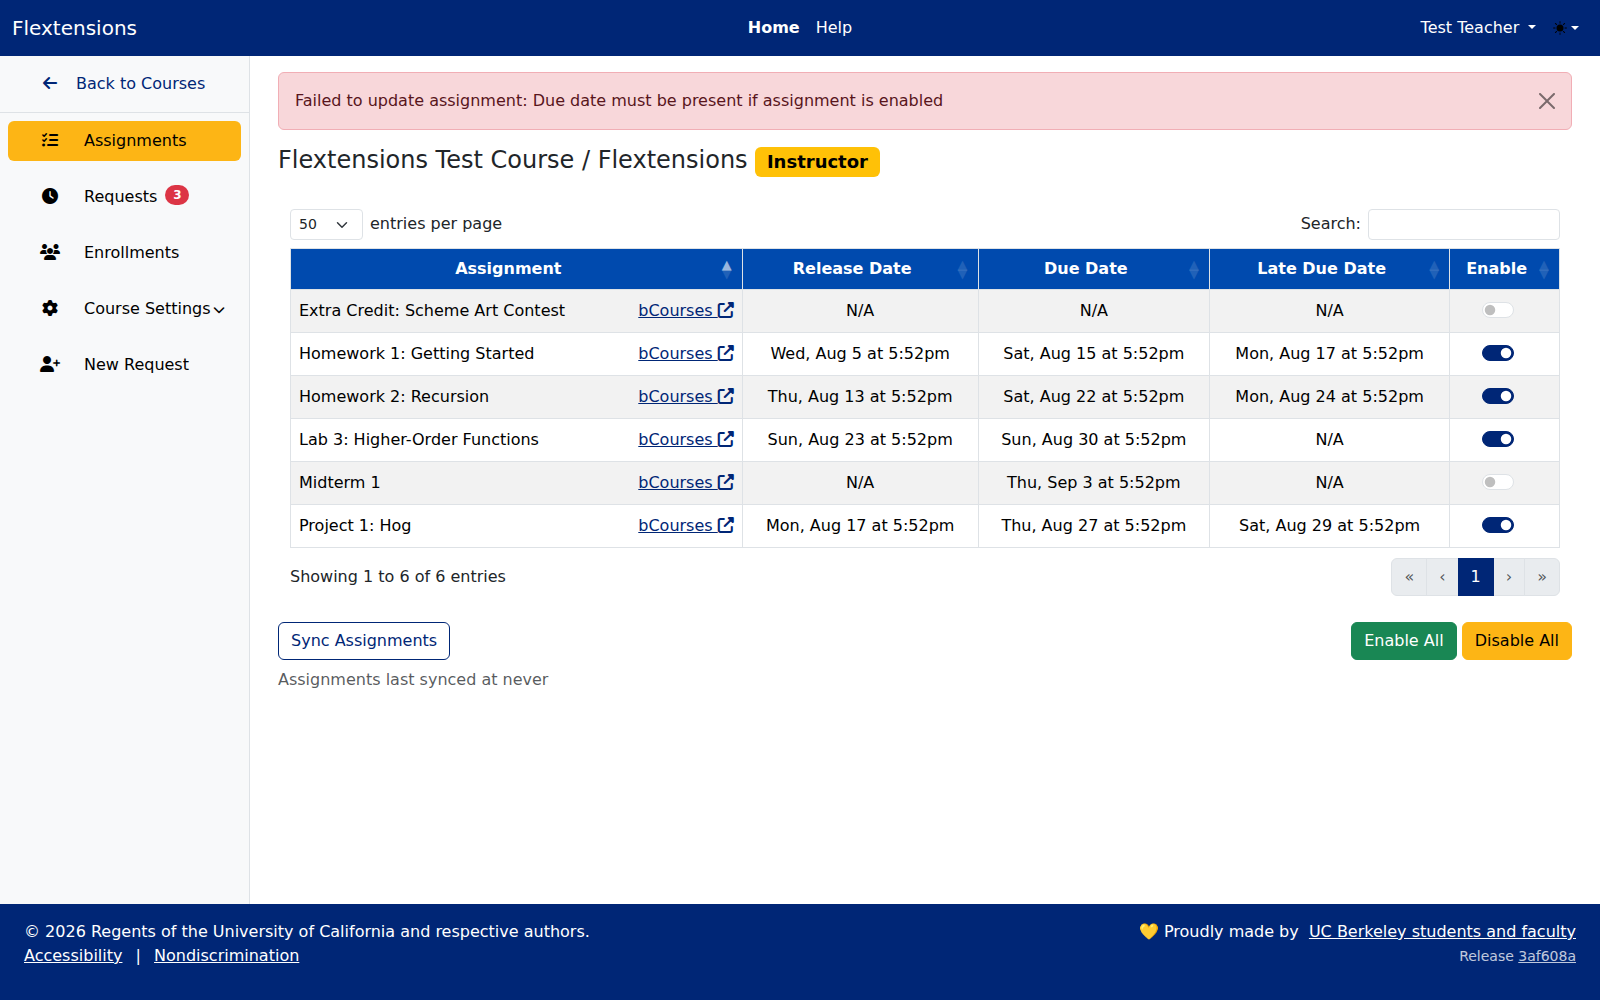Open bCourses link for Project 1 Hog

(686, 525)
